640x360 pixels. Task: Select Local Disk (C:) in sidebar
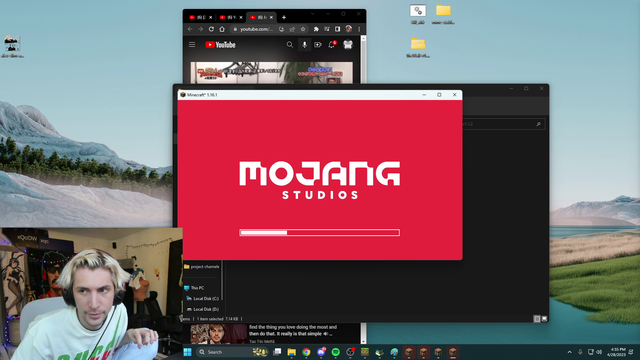coord(202,298)
